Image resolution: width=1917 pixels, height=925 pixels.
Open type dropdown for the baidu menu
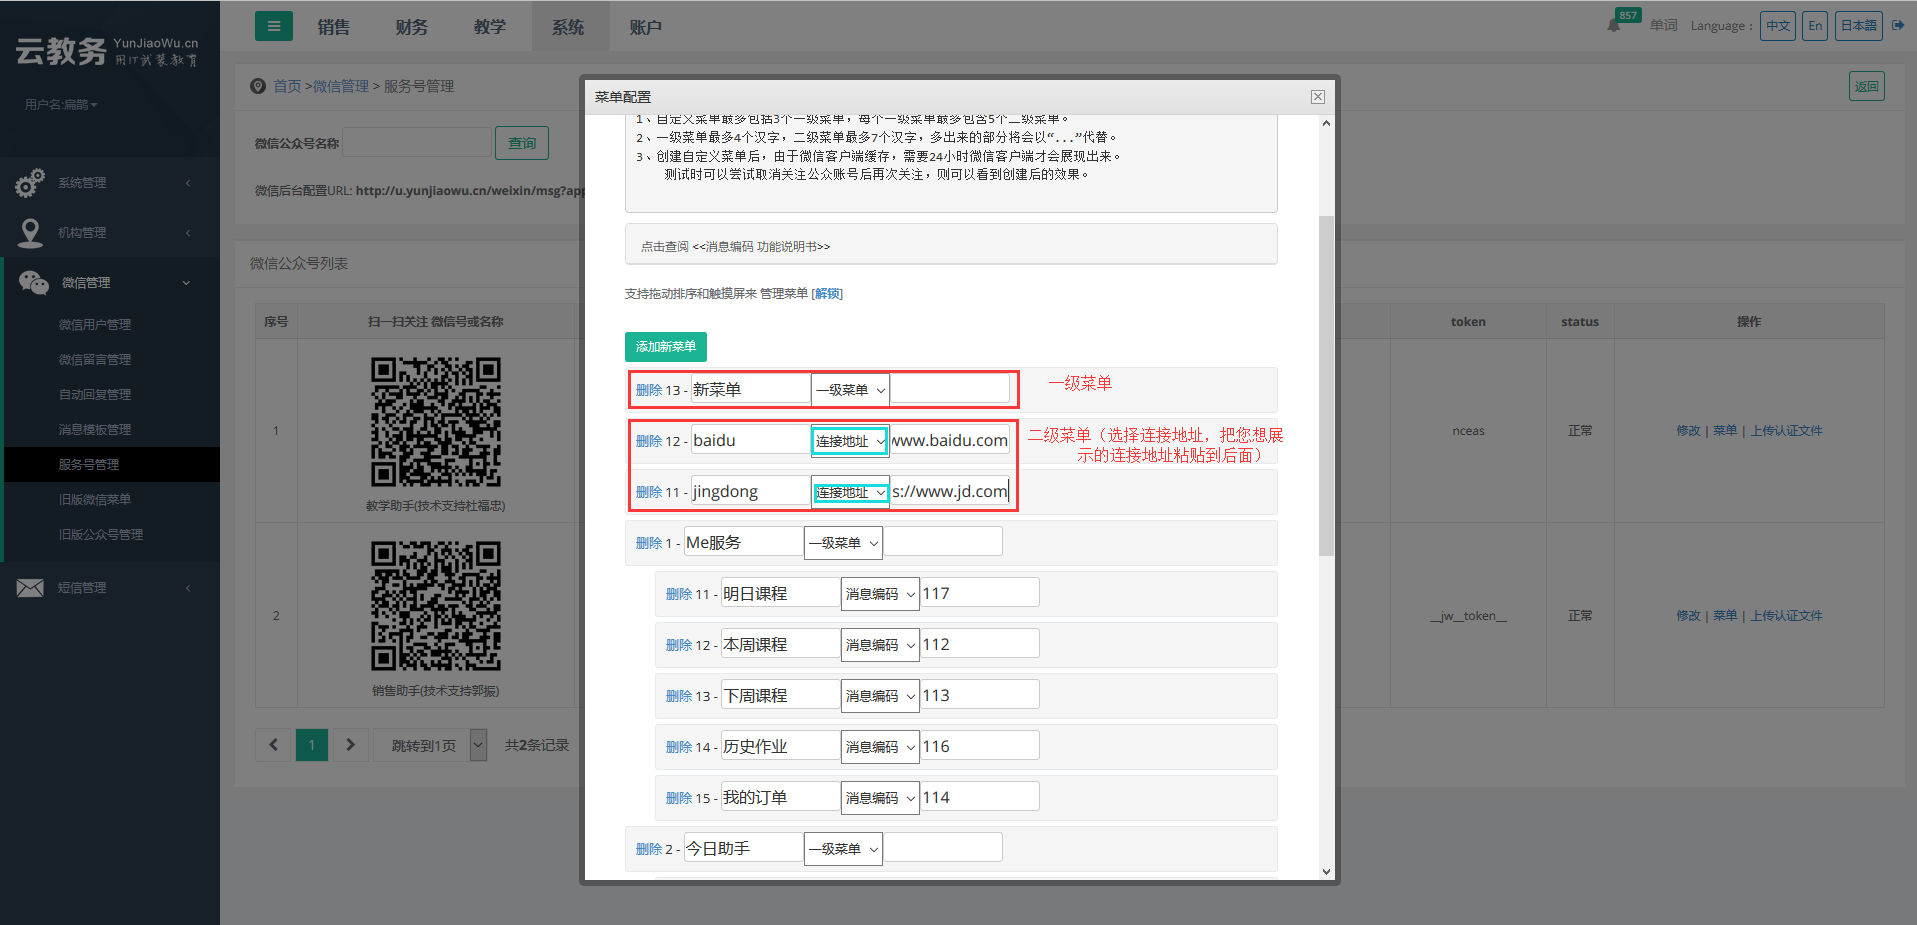tap(849, 441)
